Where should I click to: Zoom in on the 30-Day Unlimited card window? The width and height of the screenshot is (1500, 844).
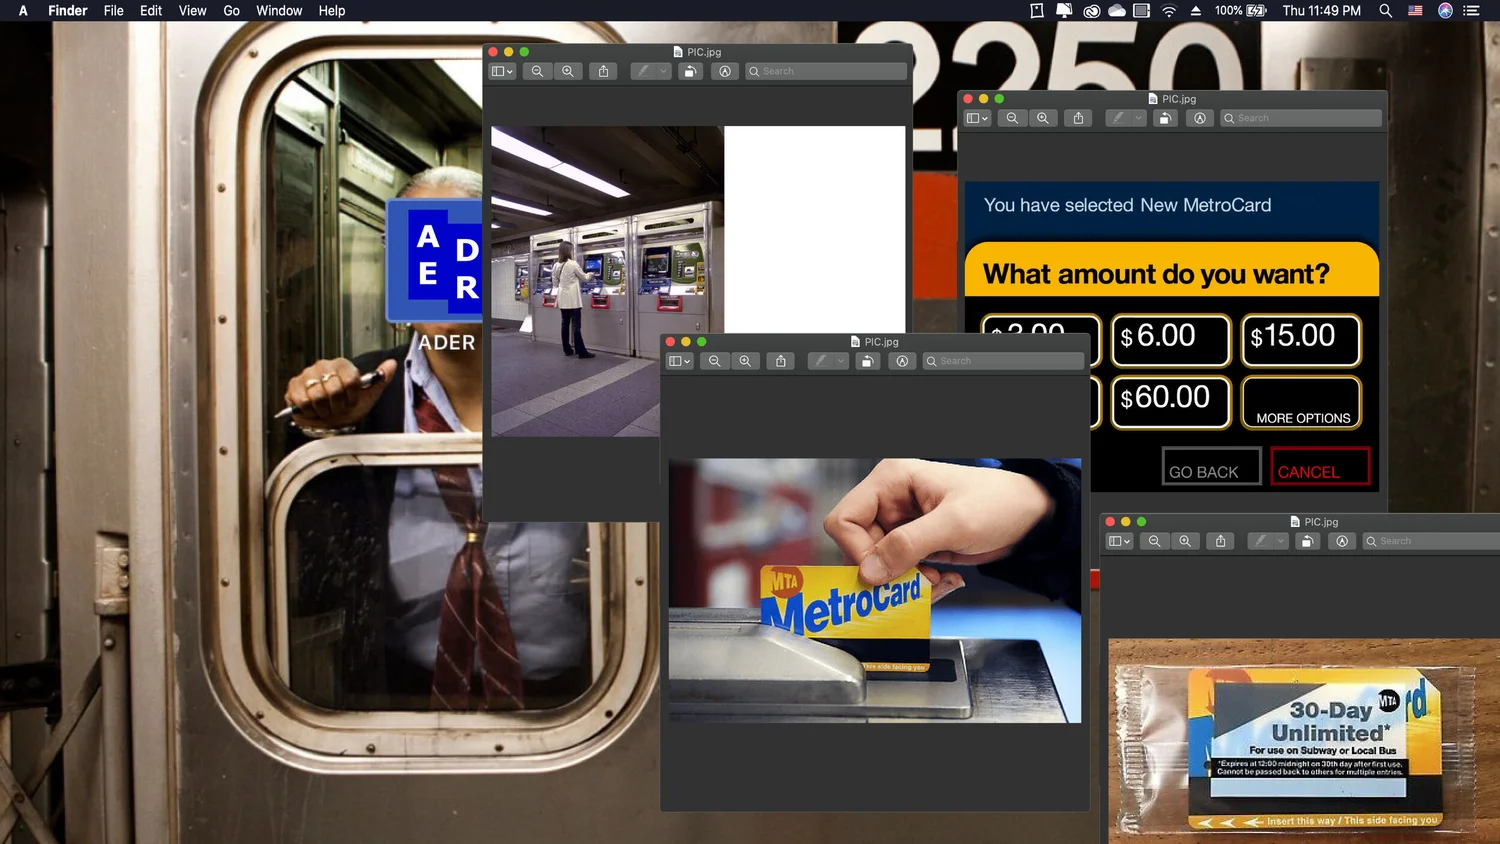point(1185,541)
